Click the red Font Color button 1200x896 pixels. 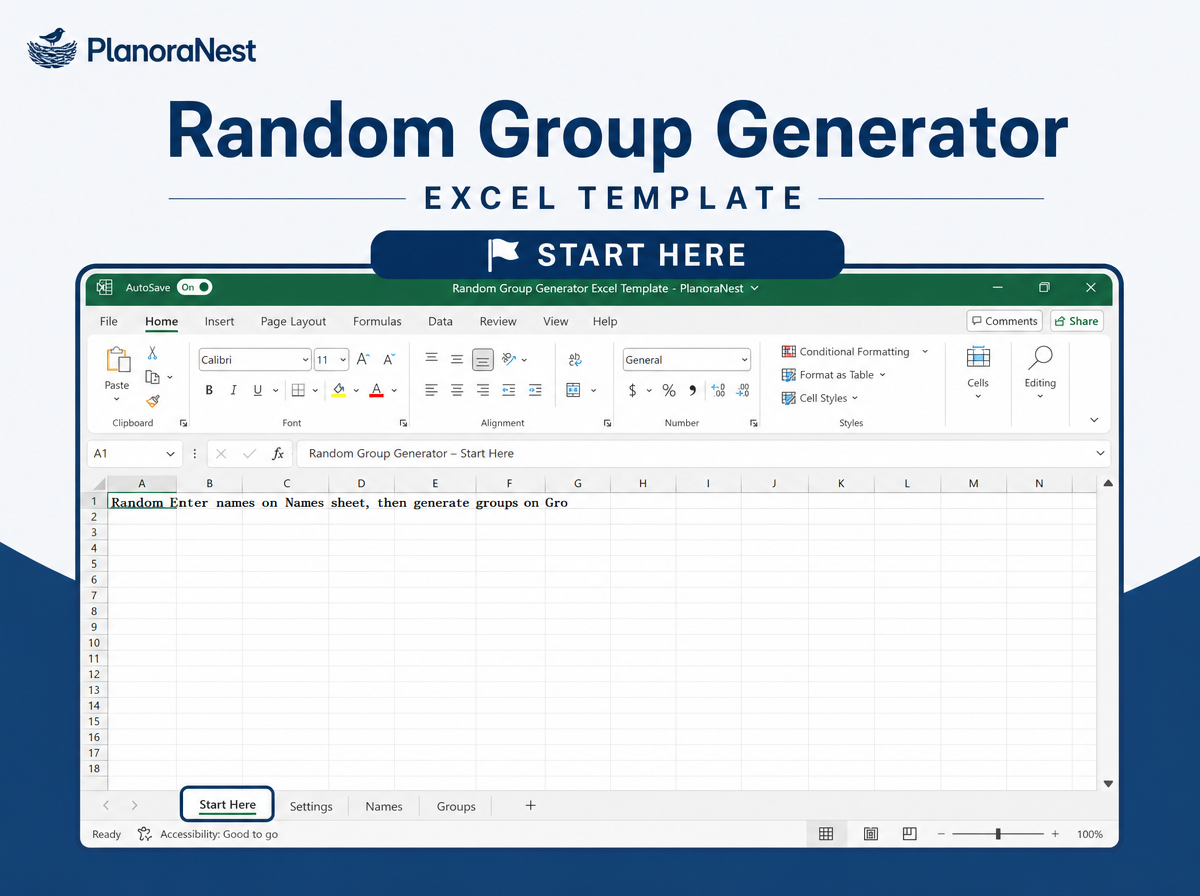click(x=377, y=390)
